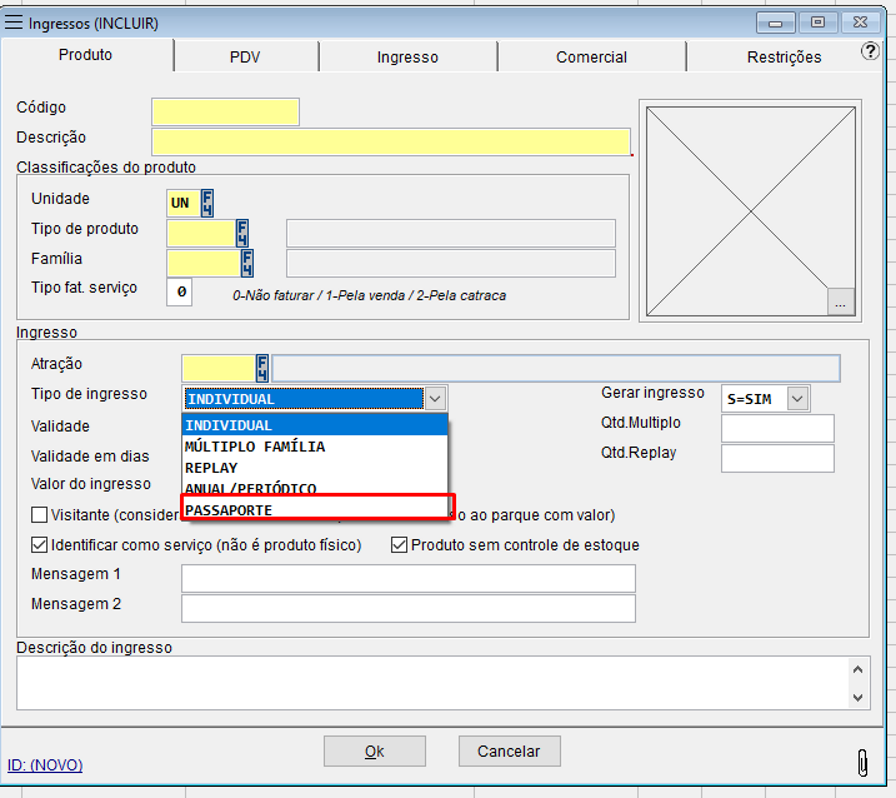This screenshot has height=798, width=896.
Task: Open F4 lookup for Tipo de produto
Action: pos(242,233)
